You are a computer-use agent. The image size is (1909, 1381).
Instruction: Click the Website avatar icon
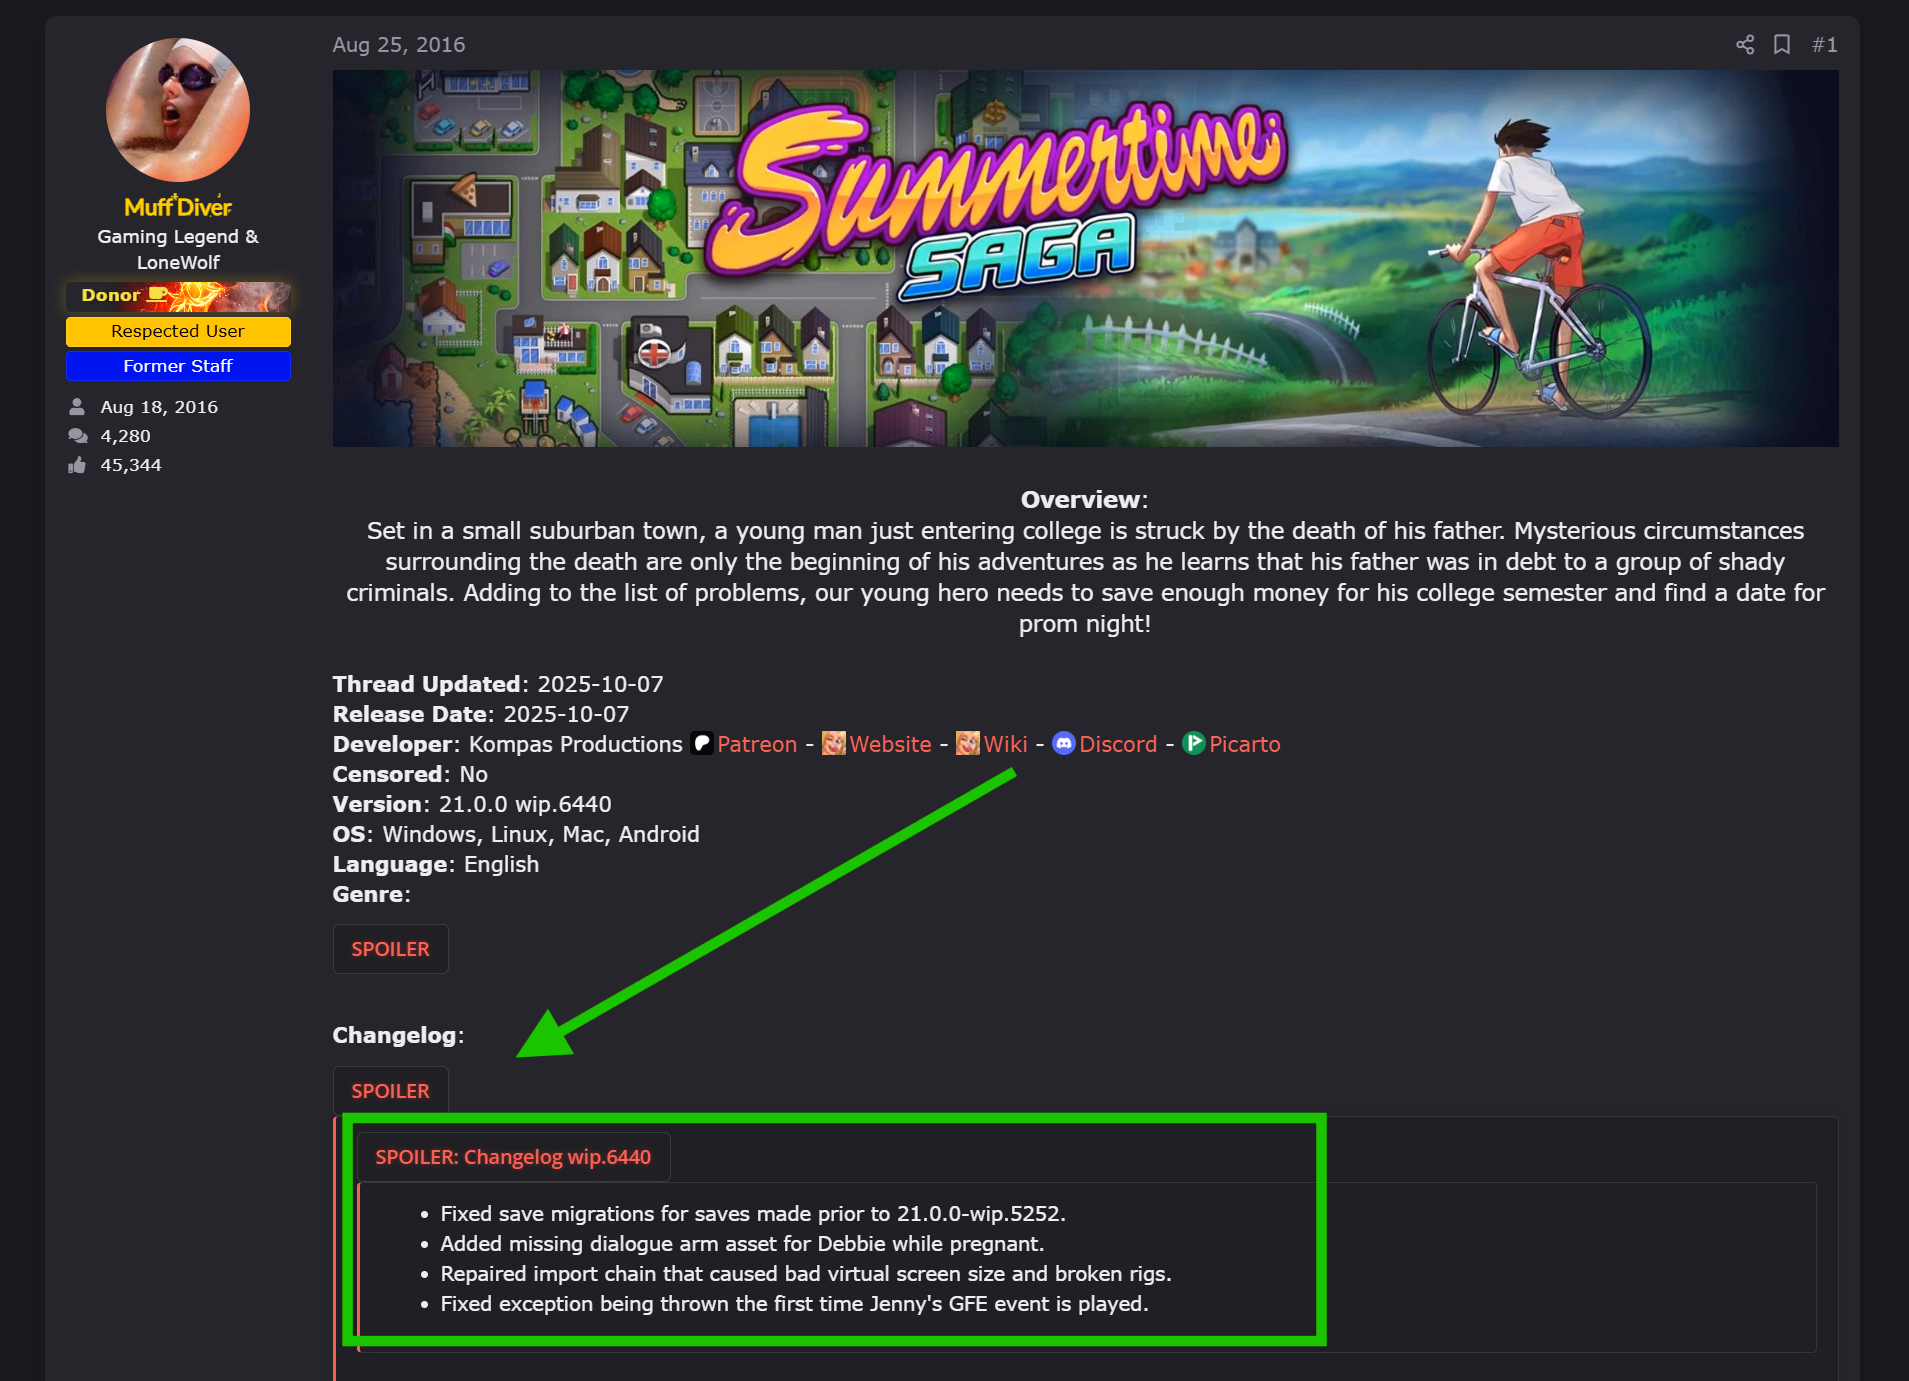834,744
